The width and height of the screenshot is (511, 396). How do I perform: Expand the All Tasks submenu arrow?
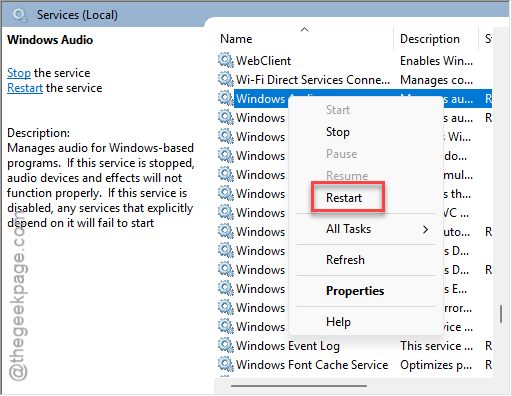[x=425, y=229]
